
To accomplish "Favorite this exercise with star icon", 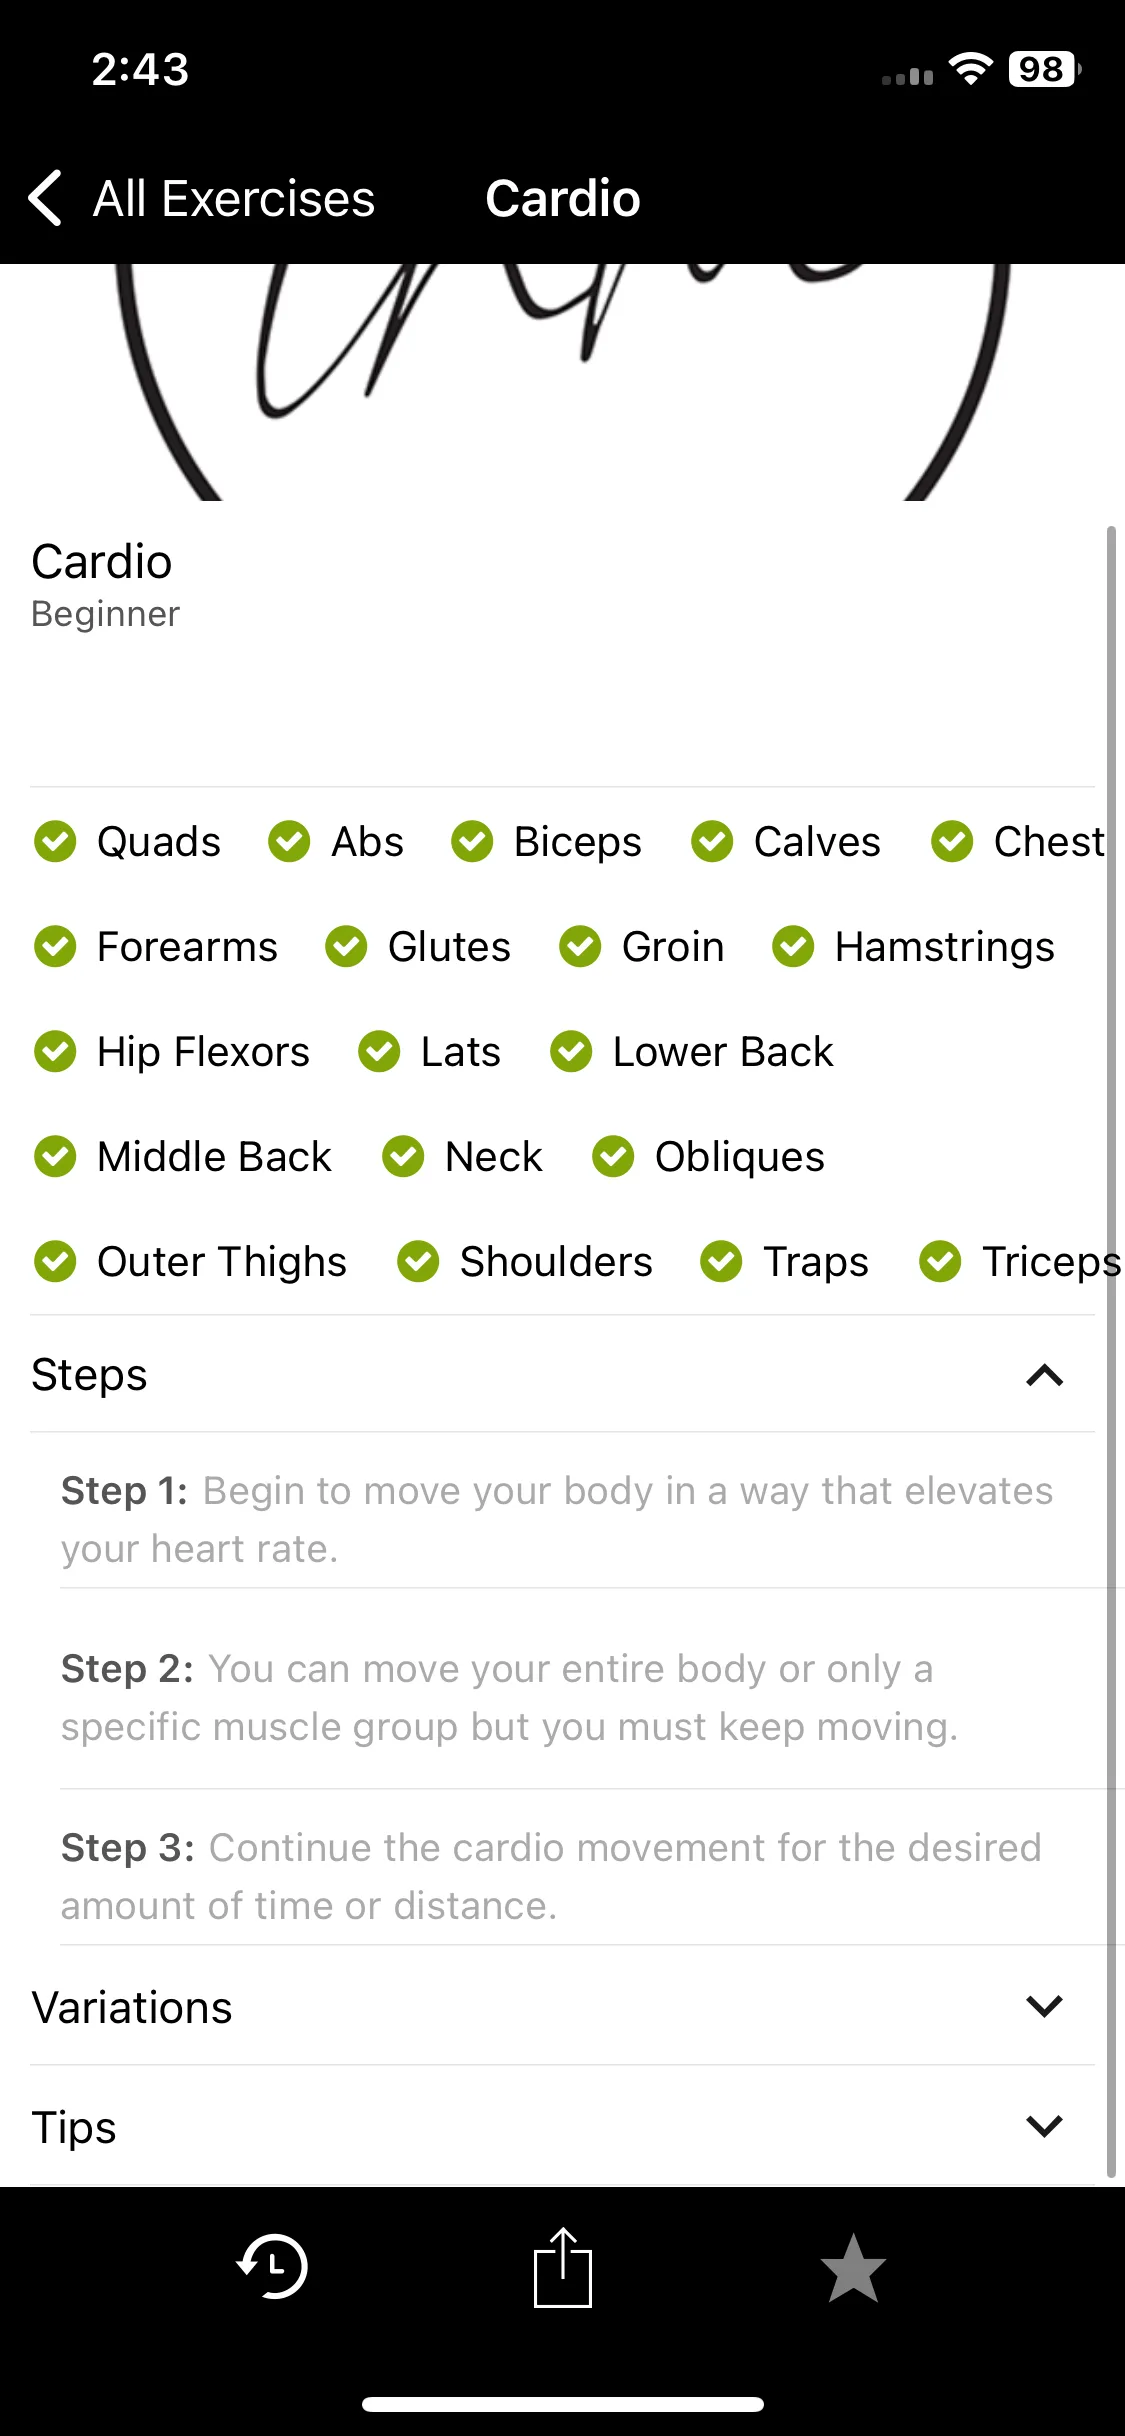I will [x=853, y=2268].
